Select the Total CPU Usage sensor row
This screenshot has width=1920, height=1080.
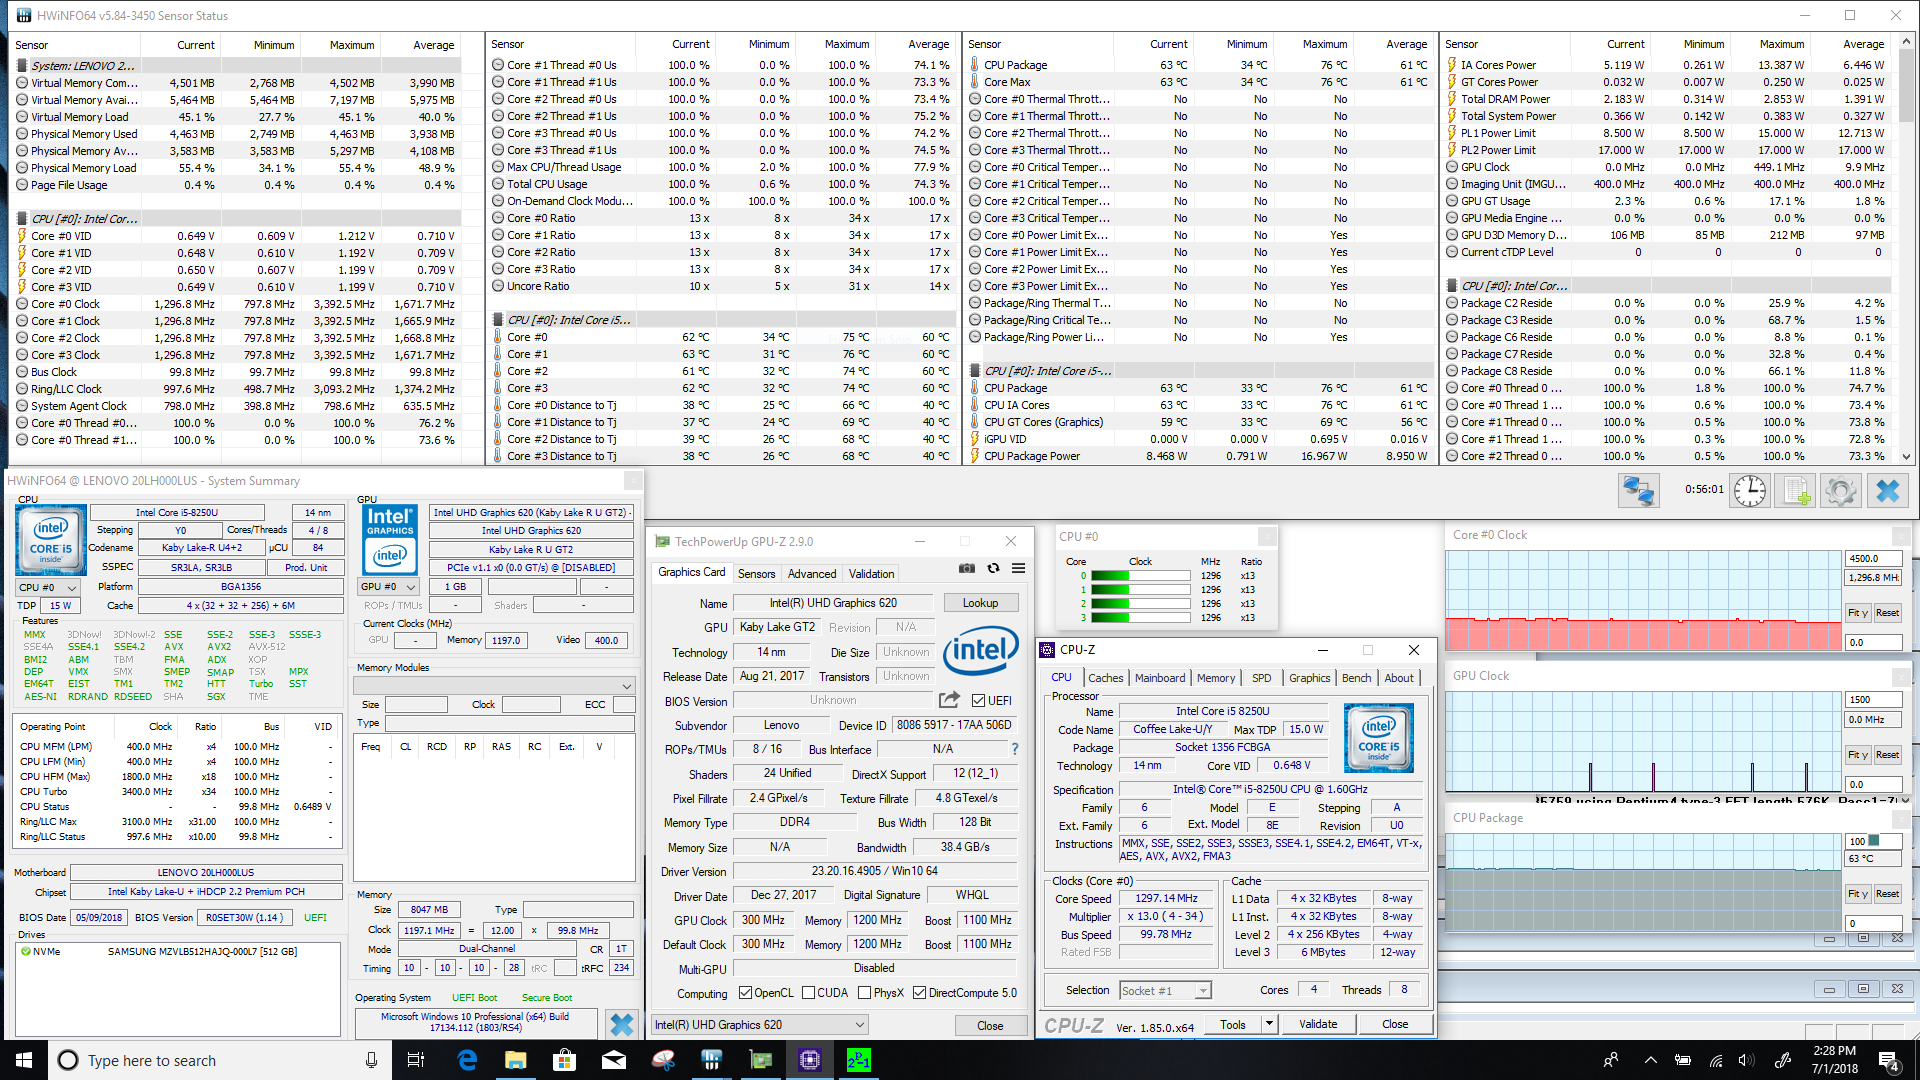(722, 184)
